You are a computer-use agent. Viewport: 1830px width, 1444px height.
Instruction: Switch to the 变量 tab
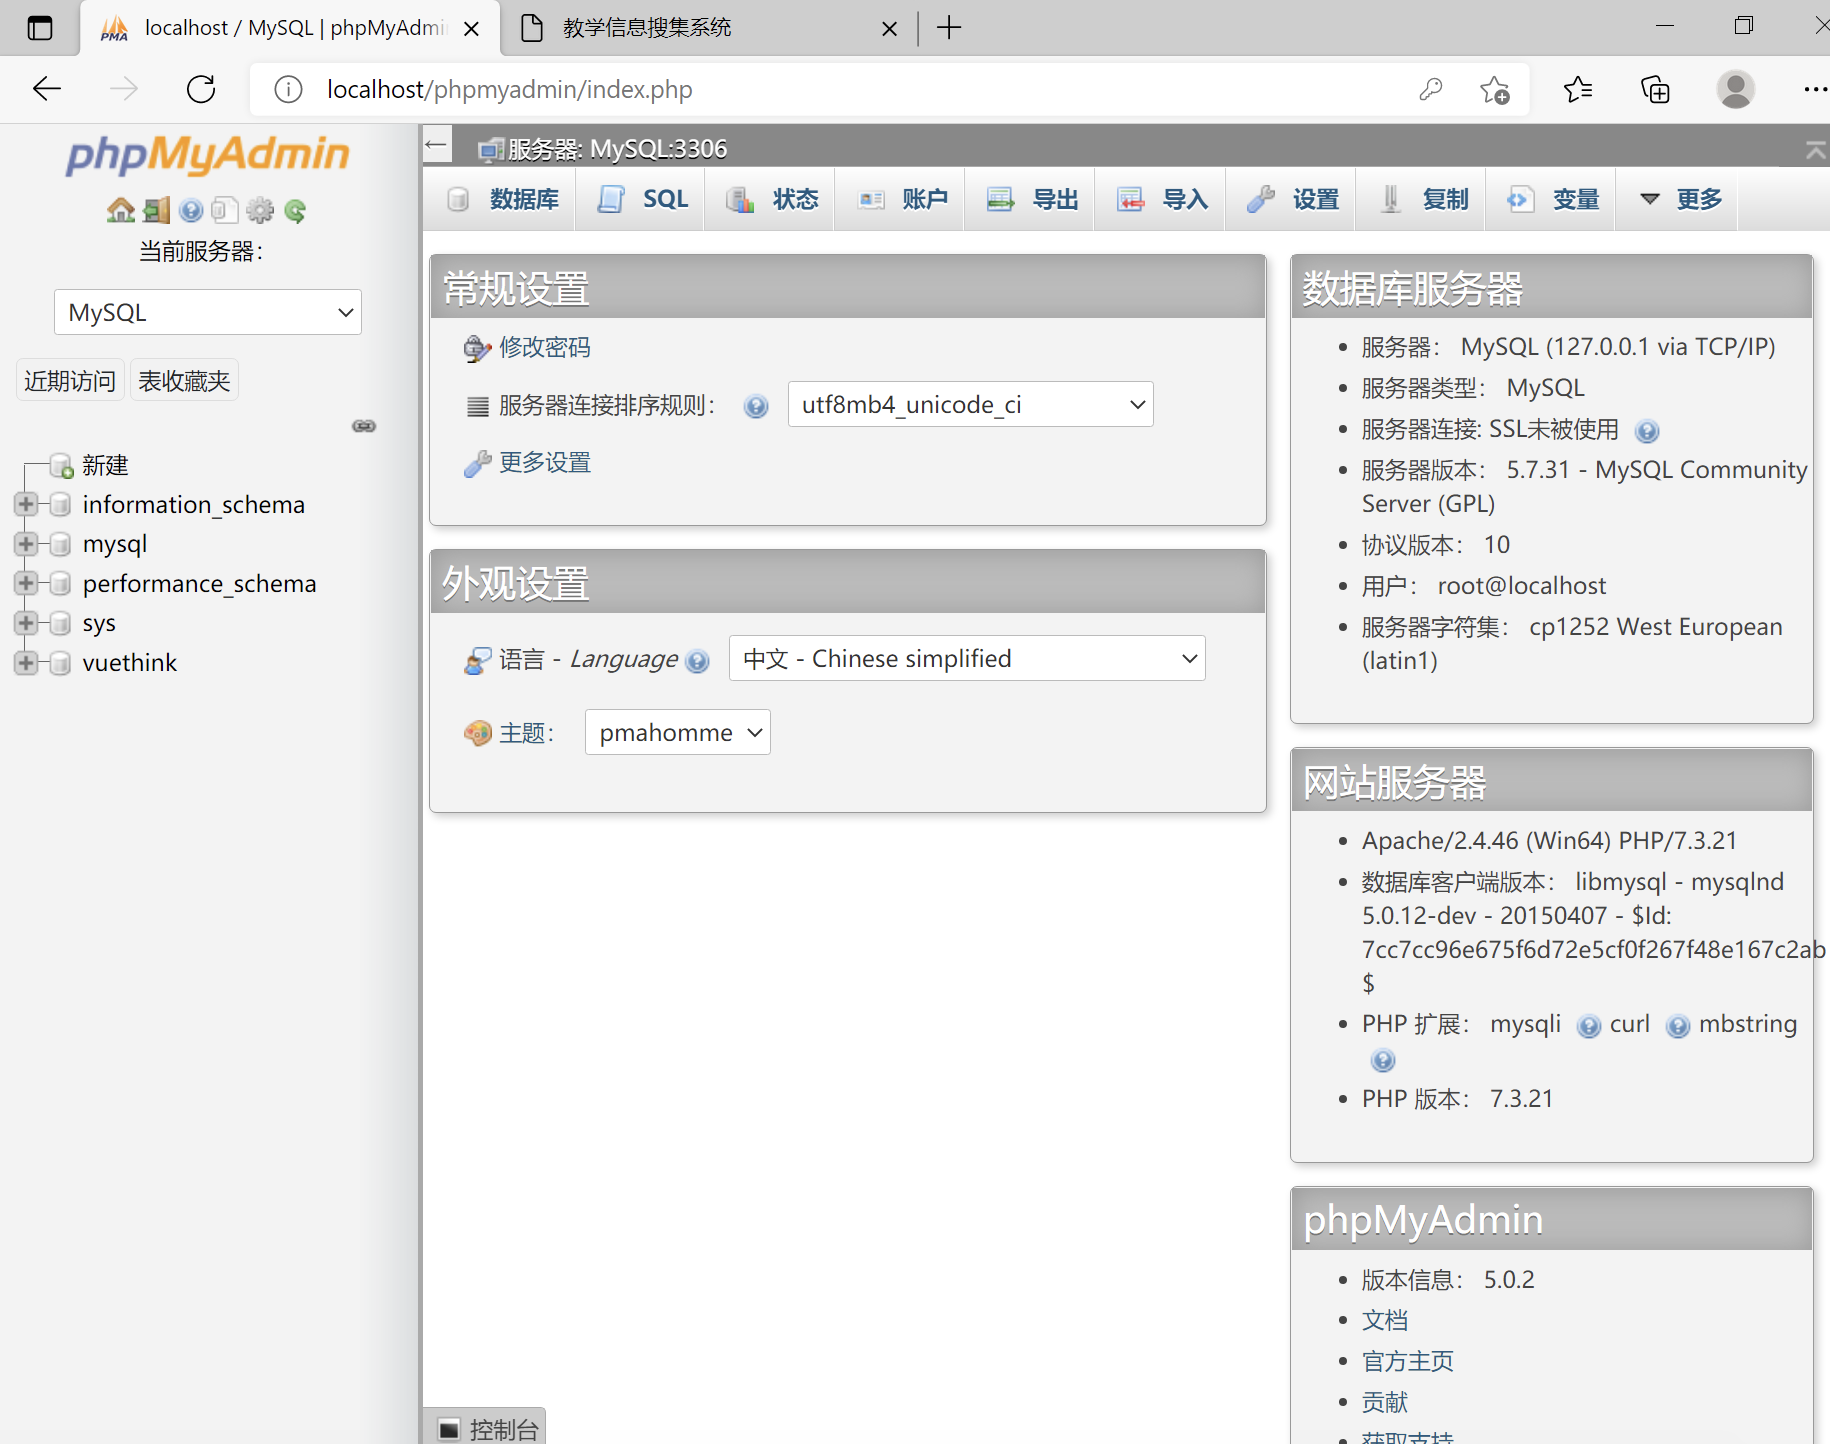tap(1552, 199)
